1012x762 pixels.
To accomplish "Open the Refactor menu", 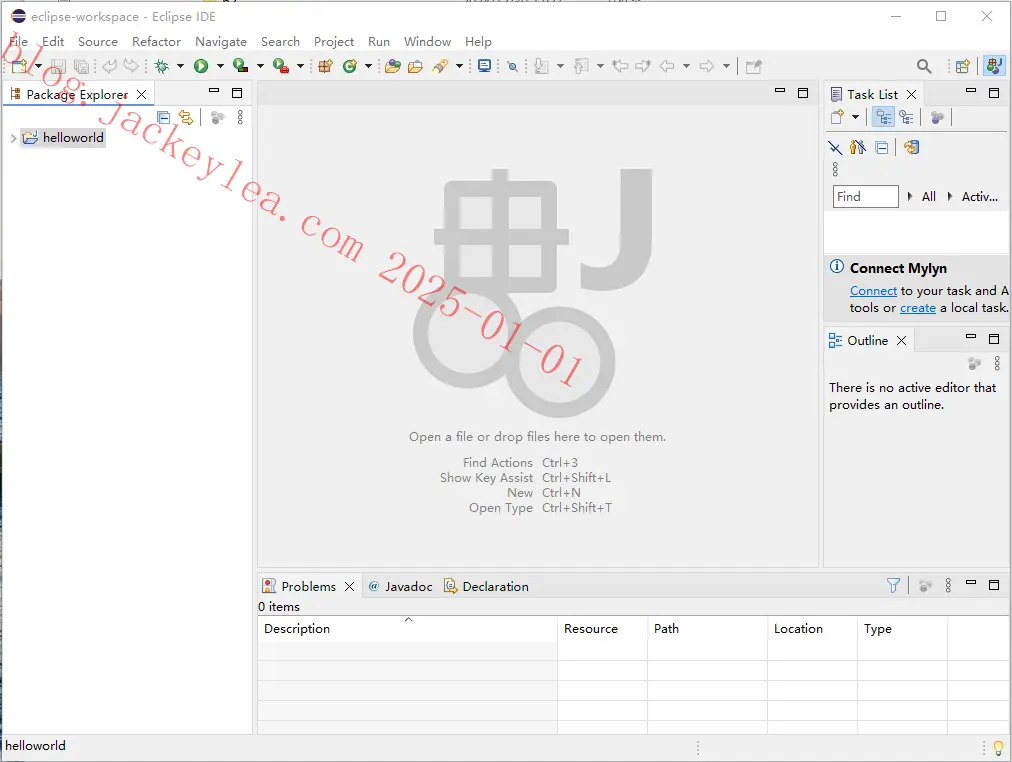I will (156, 41).
